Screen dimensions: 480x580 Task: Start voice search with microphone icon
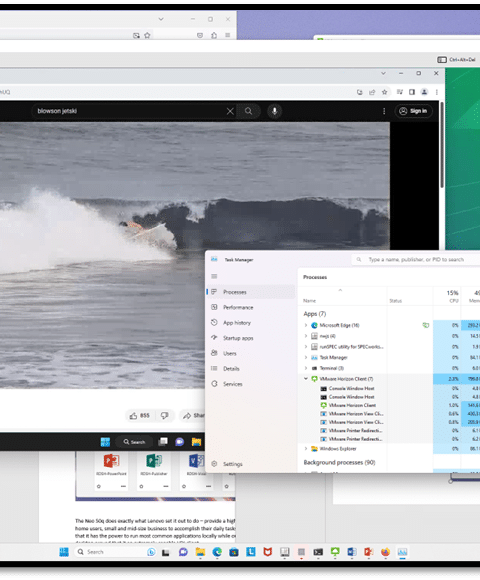(274, 111)
